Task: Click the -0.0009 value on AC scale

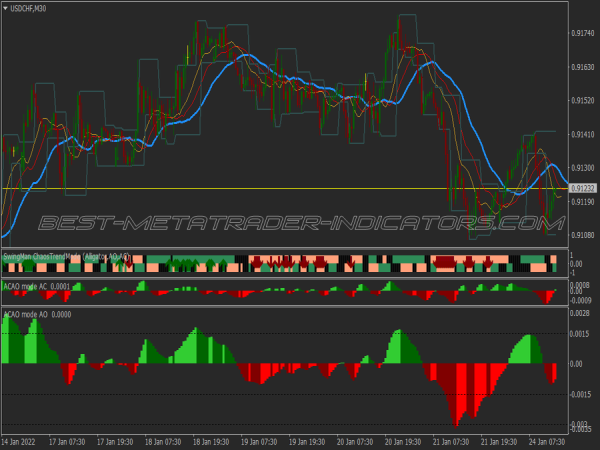Action: coord(581,300)
